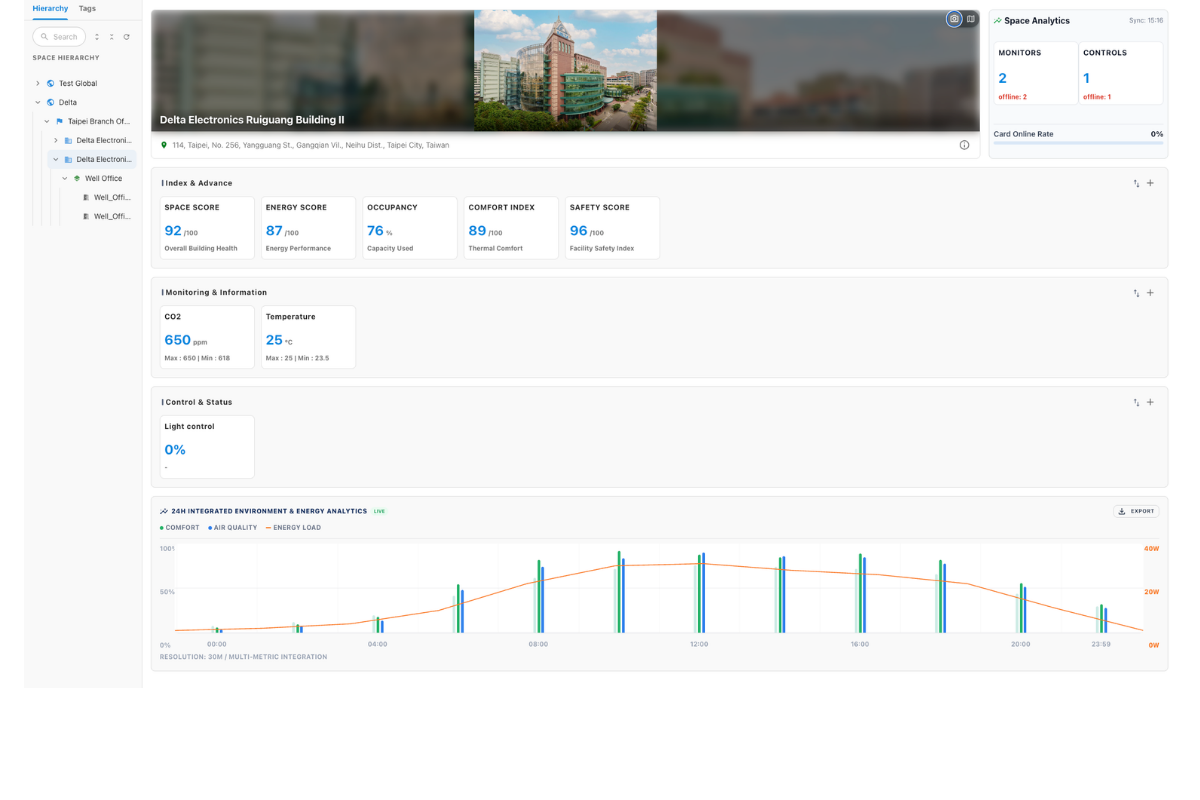Select the Well Office tree label
Screen dimensions: 1200x800
104,178
